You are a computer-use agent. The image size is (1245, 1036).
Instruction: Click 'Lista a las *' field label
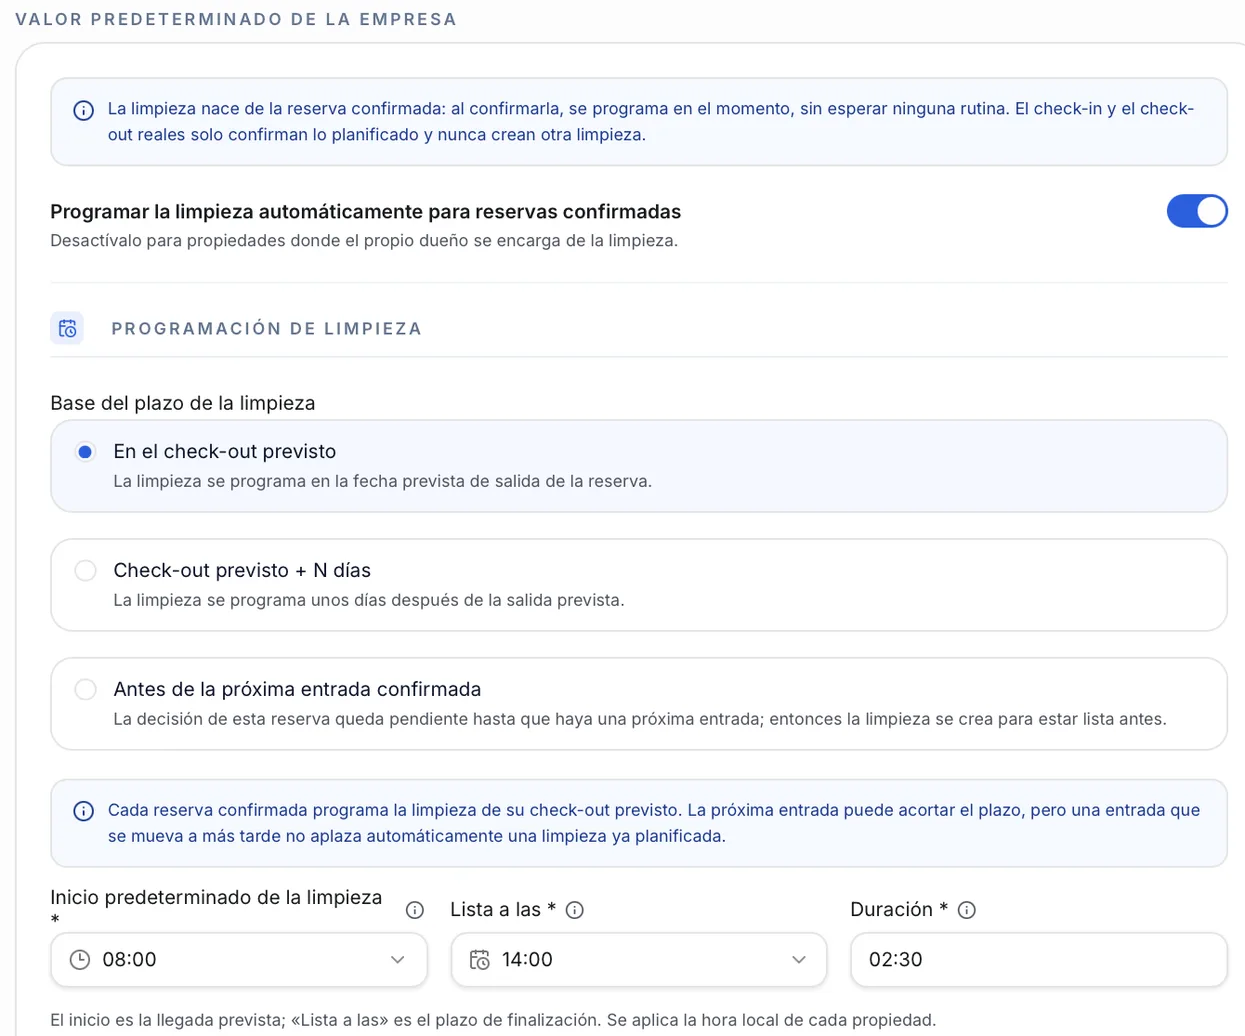503,910
